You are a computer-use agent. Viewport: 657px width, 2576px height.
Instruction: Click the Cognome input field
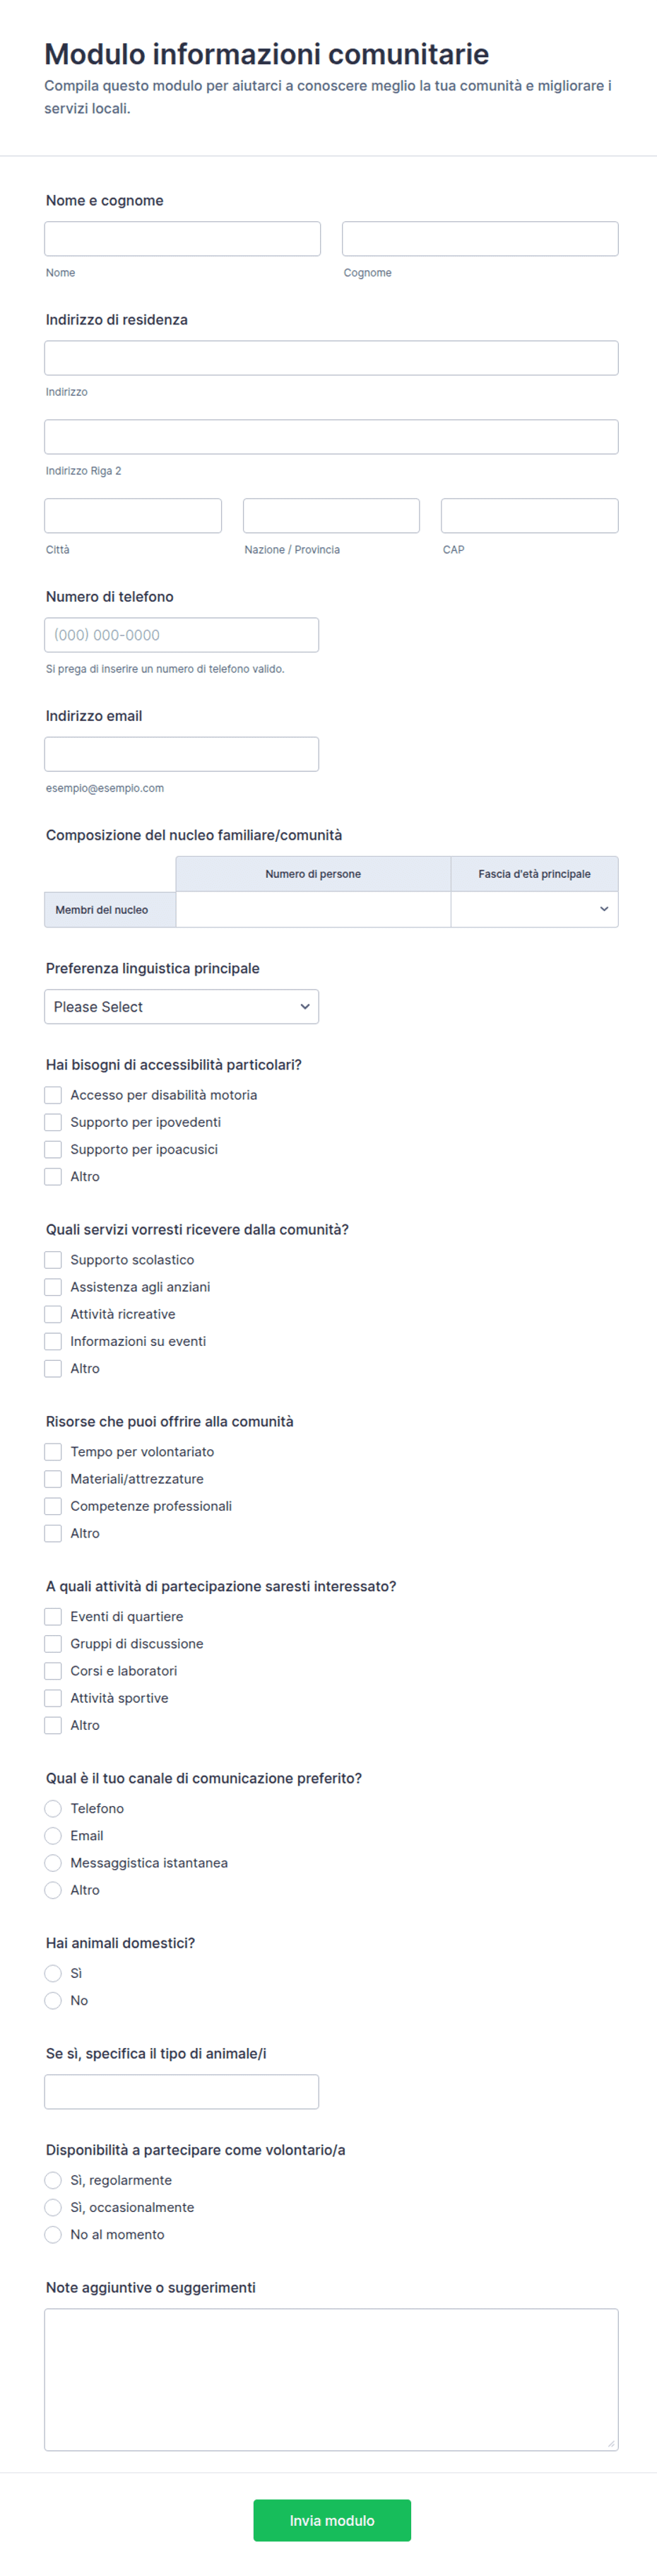[x=480, y=239]
